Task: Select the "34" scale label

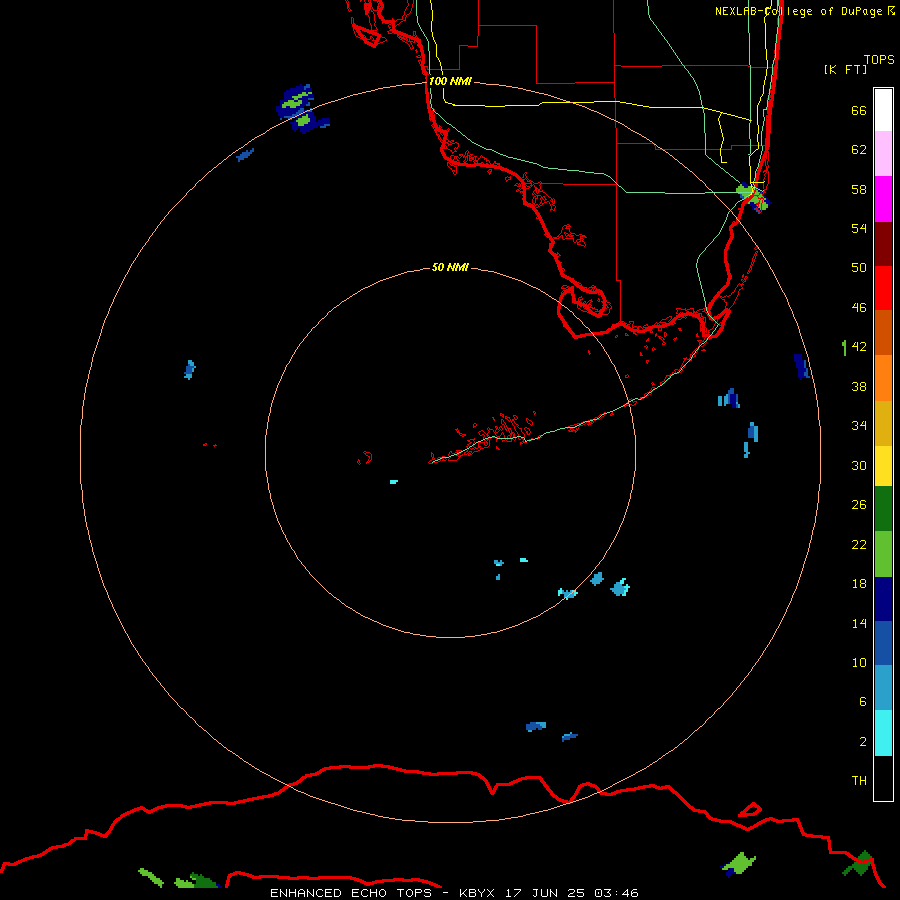Action: coord(859,425)
